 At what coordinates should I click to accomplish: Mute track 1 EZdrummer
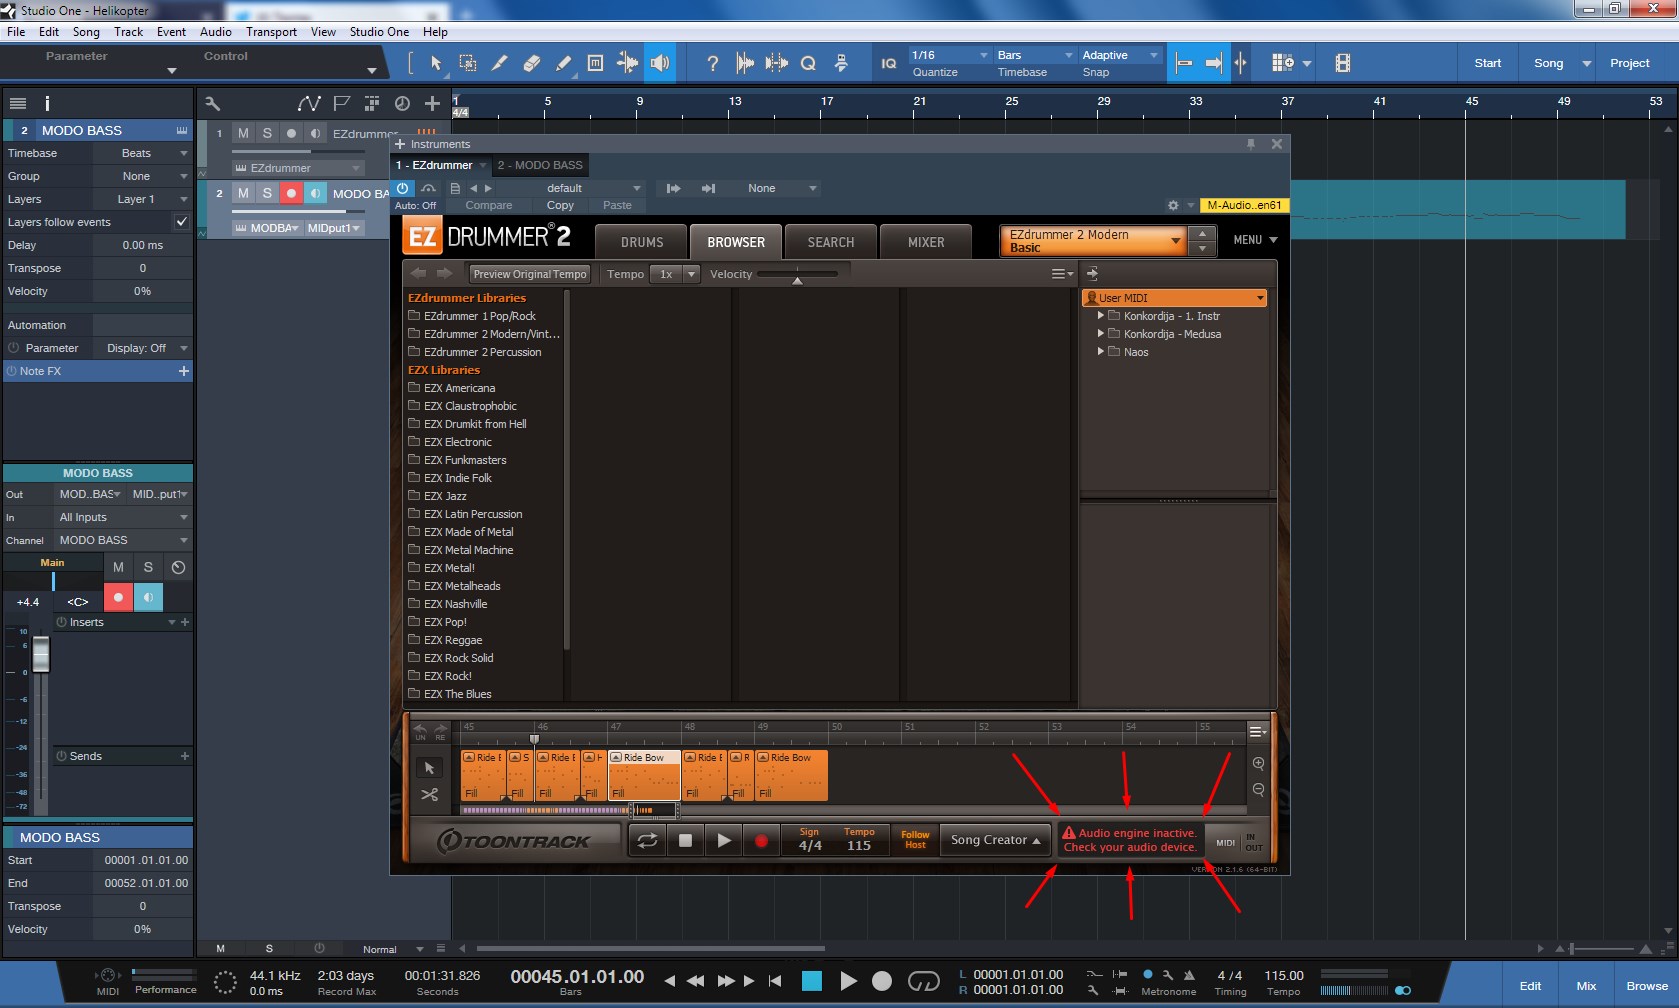[x=243, y=133]
